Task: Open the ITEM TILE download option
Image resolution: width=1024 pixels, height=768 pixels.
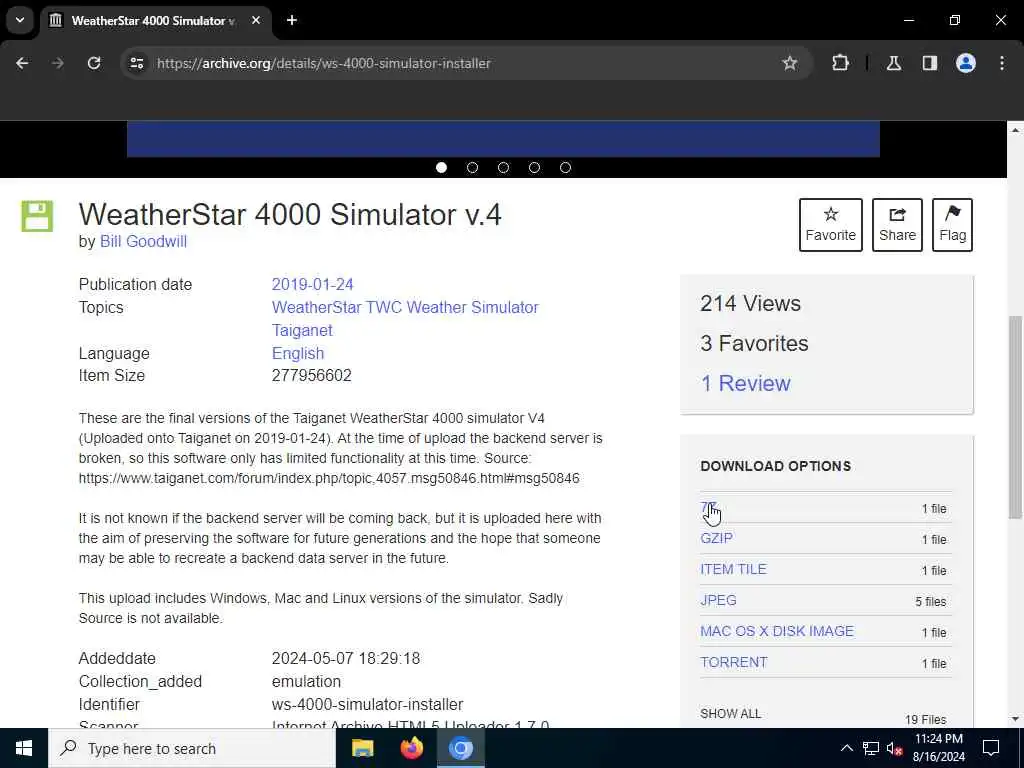Action: point(733,569)
